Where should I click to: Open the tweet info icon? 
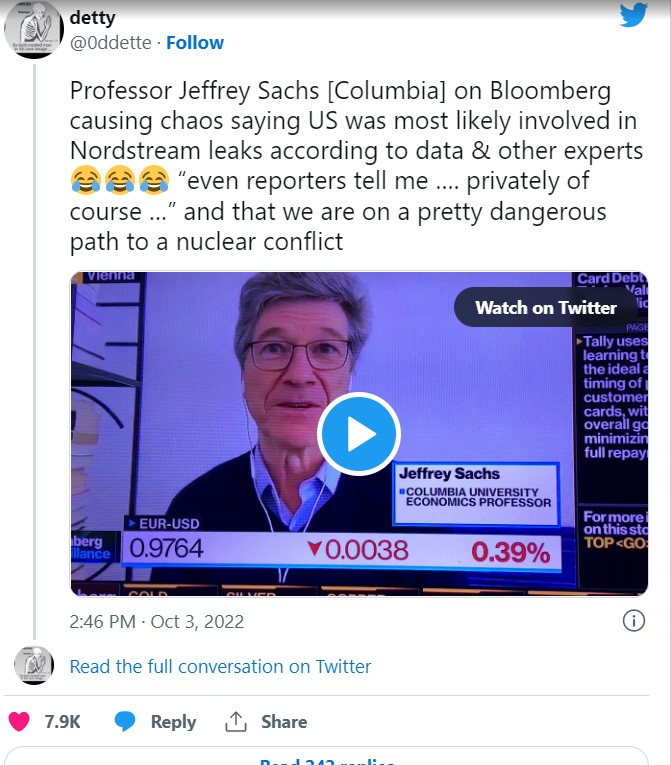click(x=633, y=621)
